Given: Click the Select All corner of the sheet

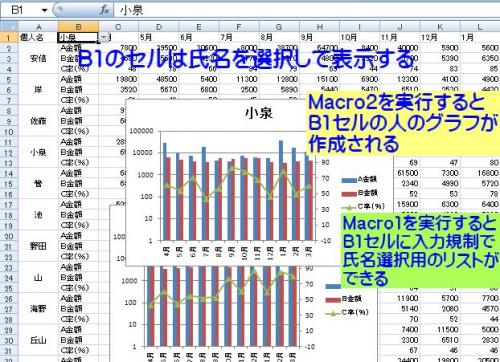Looking at the screenshot, I should point(9,27).
